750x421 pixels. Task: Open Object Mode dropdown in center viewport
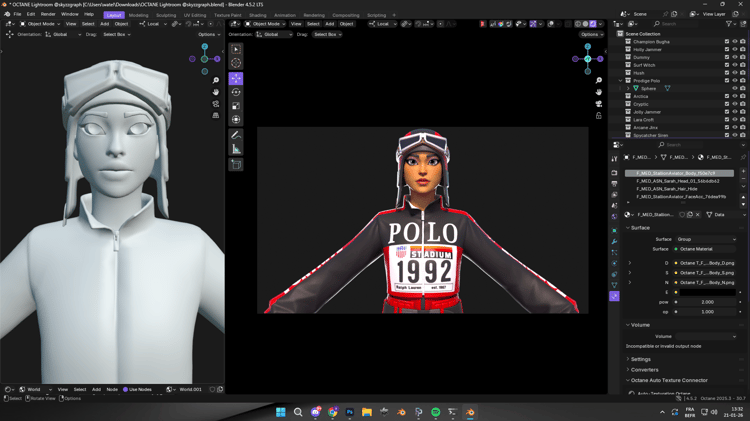point(265,24)
